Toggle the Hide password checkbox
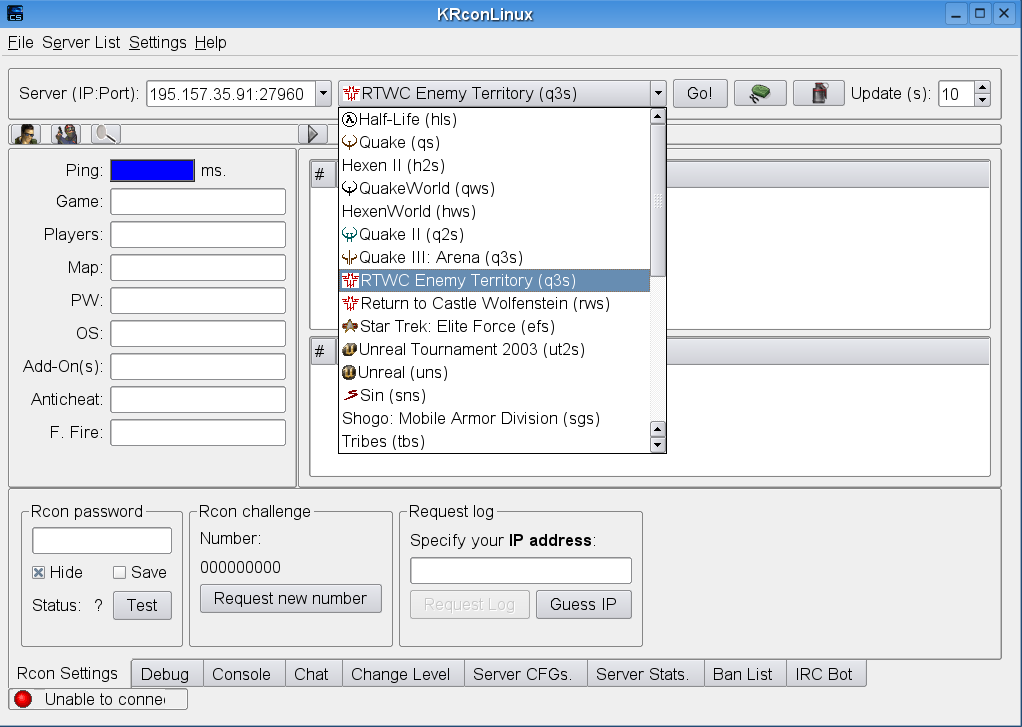1022x727 pixels. (x=38, y=572)
